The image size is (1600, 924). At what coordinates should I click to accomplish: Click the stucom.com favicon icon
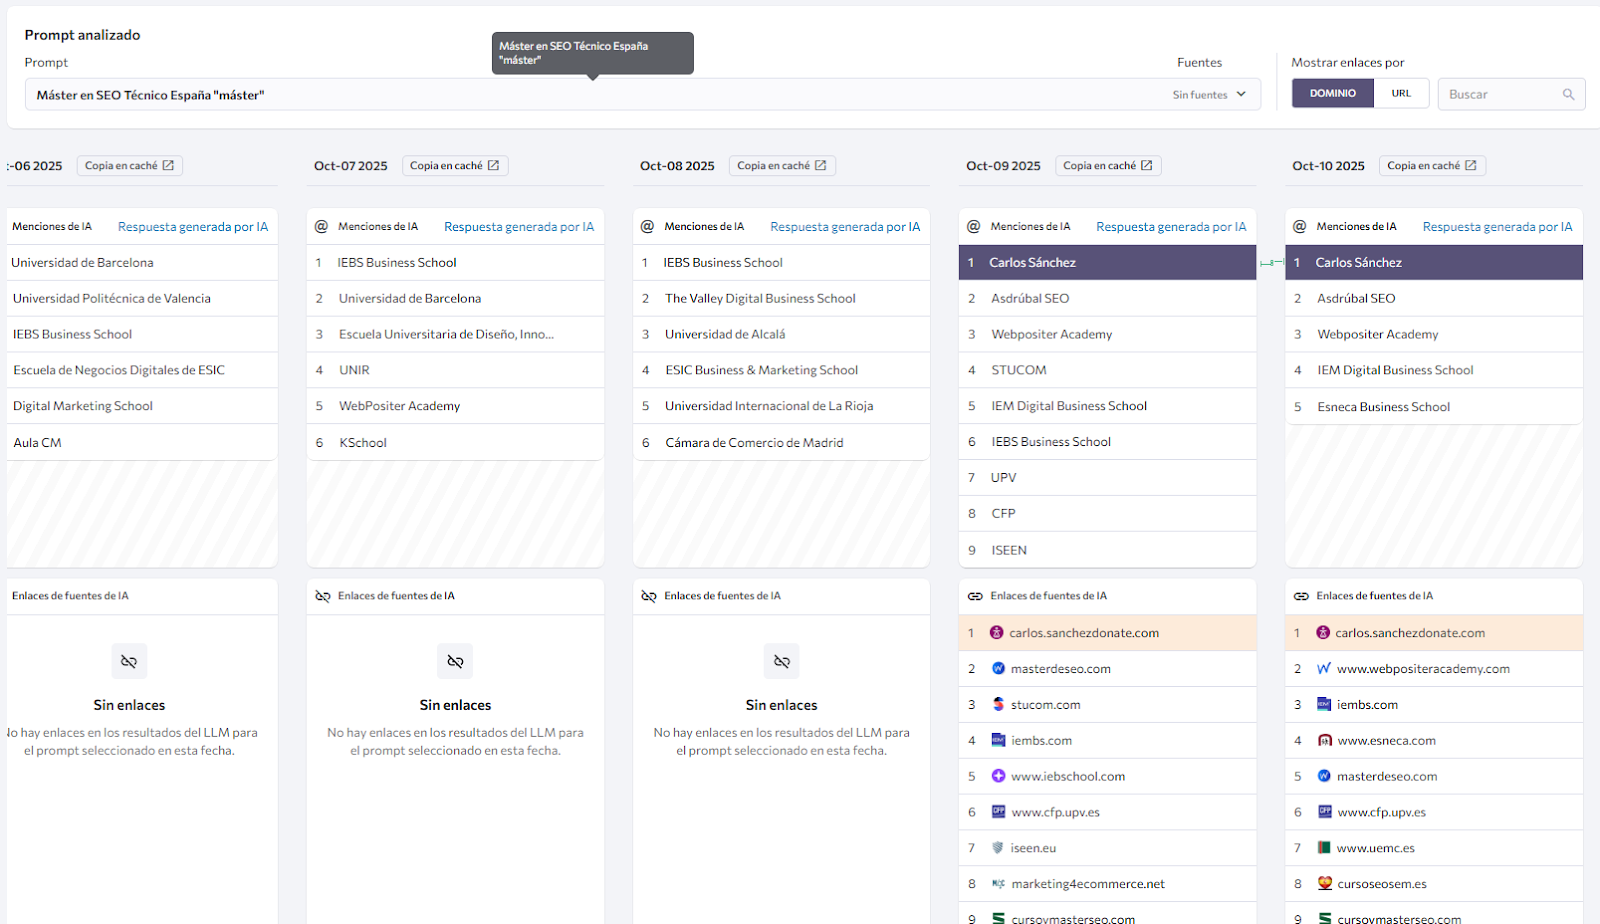point(998,705)
